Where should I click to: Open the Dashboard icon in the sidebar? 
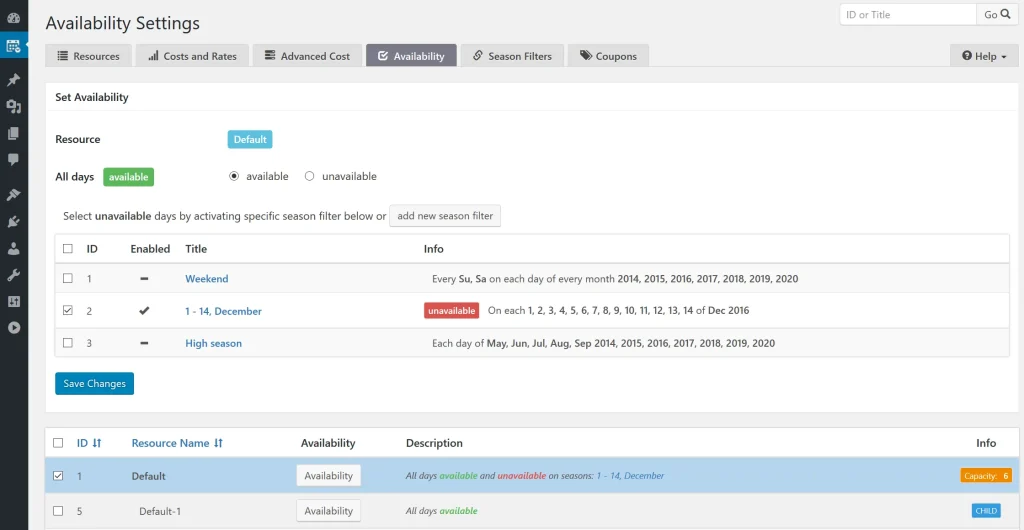point(14,17)
